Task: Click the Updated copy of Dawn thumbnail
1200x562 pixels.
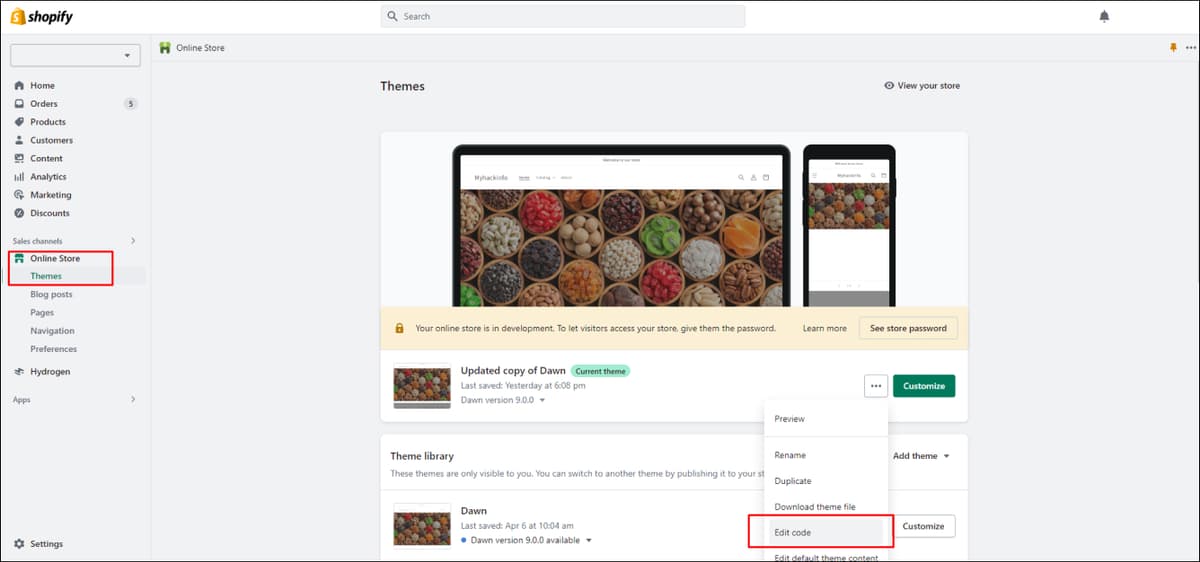Action: (422, 386)
